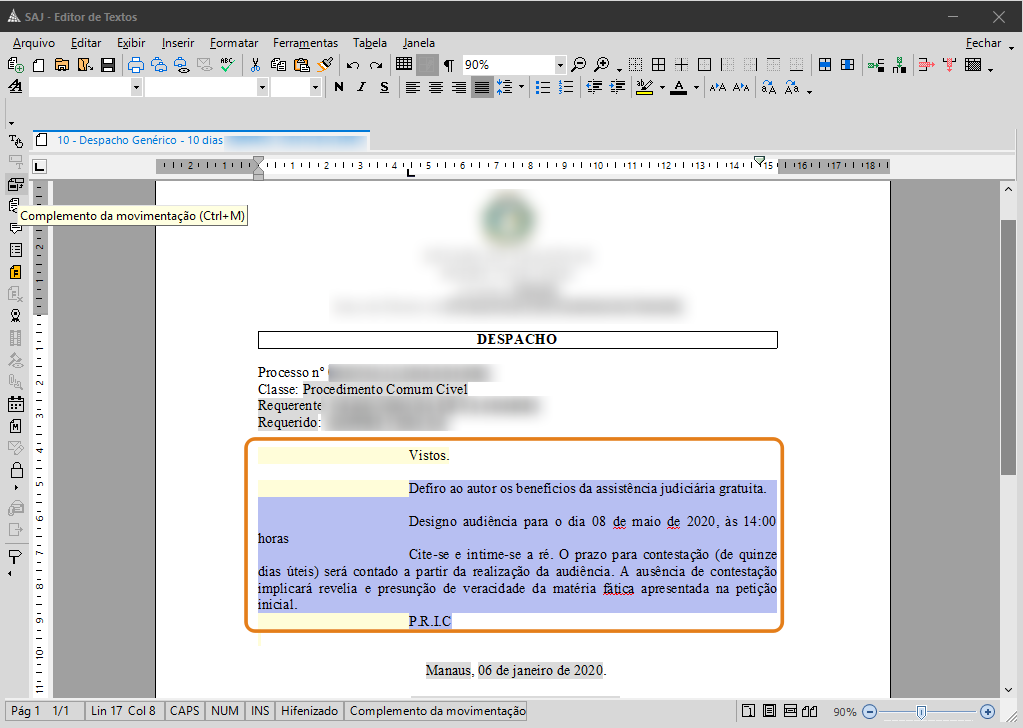This screenshot has width=1023, height=728.
Task: Click the new blank document icon
Action: click(38, 65)
